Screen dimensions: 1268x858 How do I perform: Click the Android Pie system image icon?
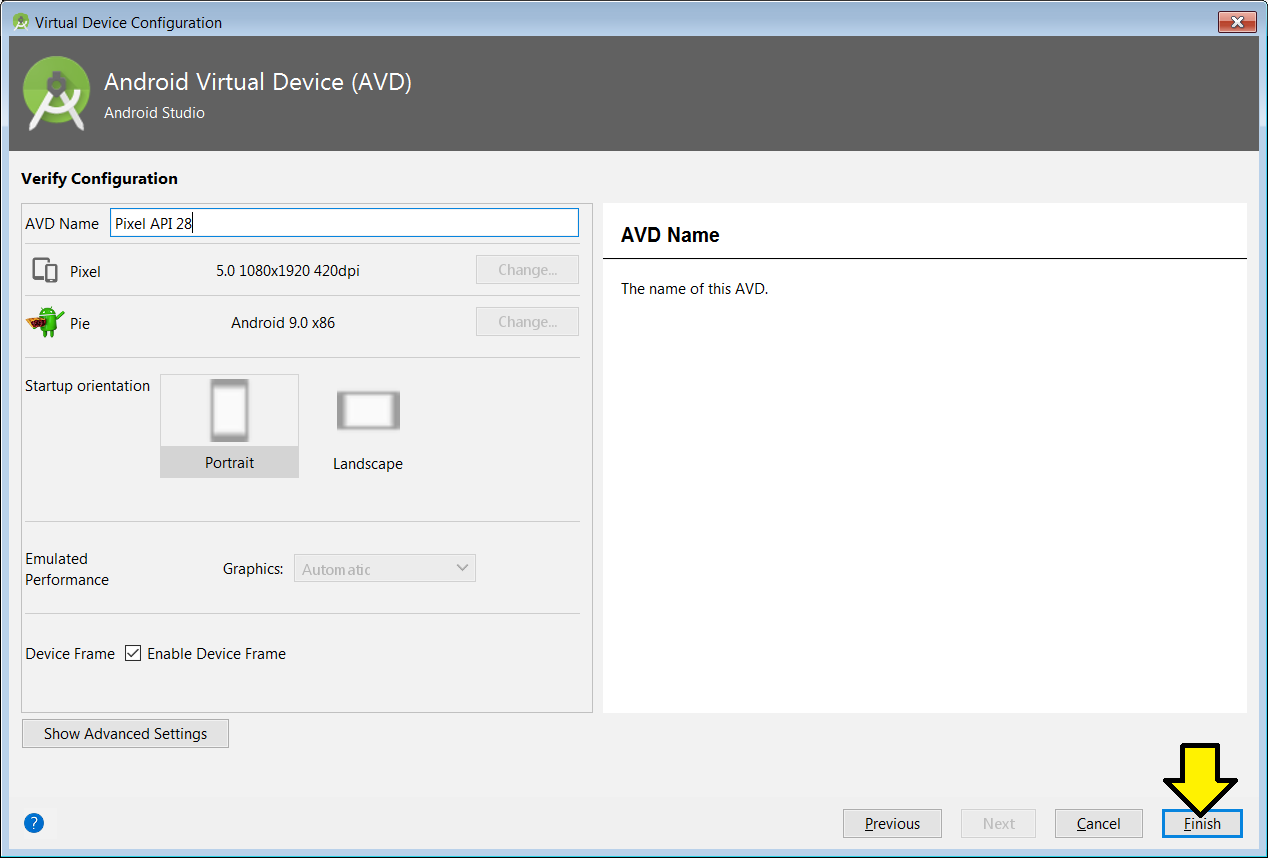click(x=45, y=322)
